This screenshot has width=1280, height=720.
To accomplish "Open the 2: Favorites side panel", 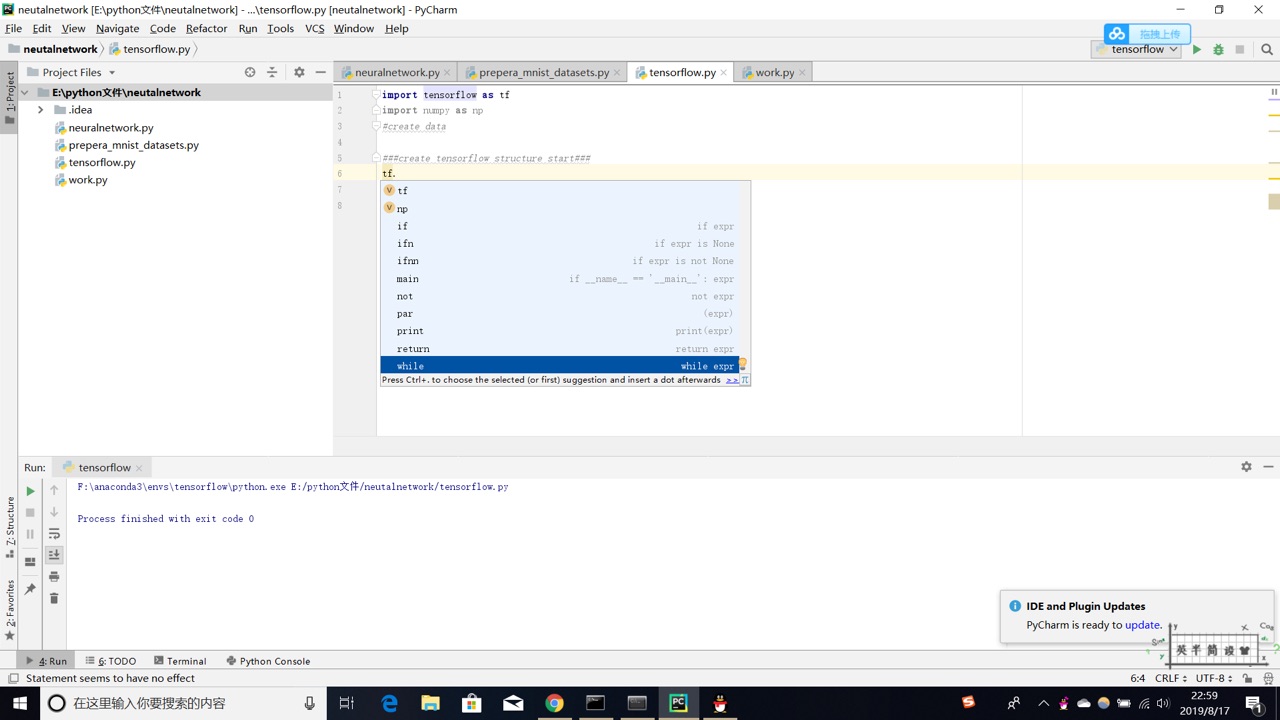I will coord(10,610).
